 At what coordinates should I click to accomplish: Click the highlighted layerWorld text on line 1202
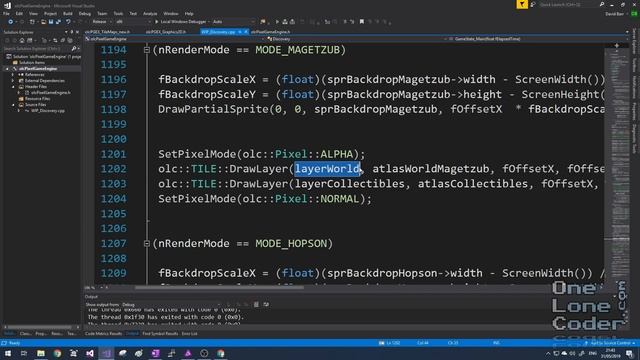pos(327,169)
